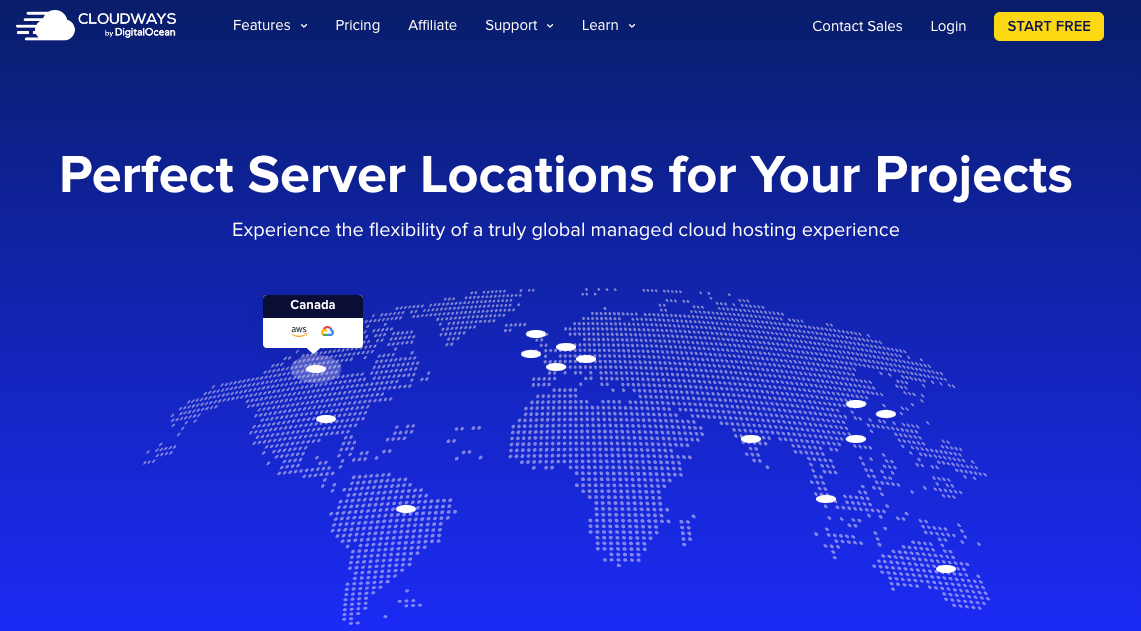
Task: Select the highlighted Canada server marker
Action: click(x=316, y=369)
